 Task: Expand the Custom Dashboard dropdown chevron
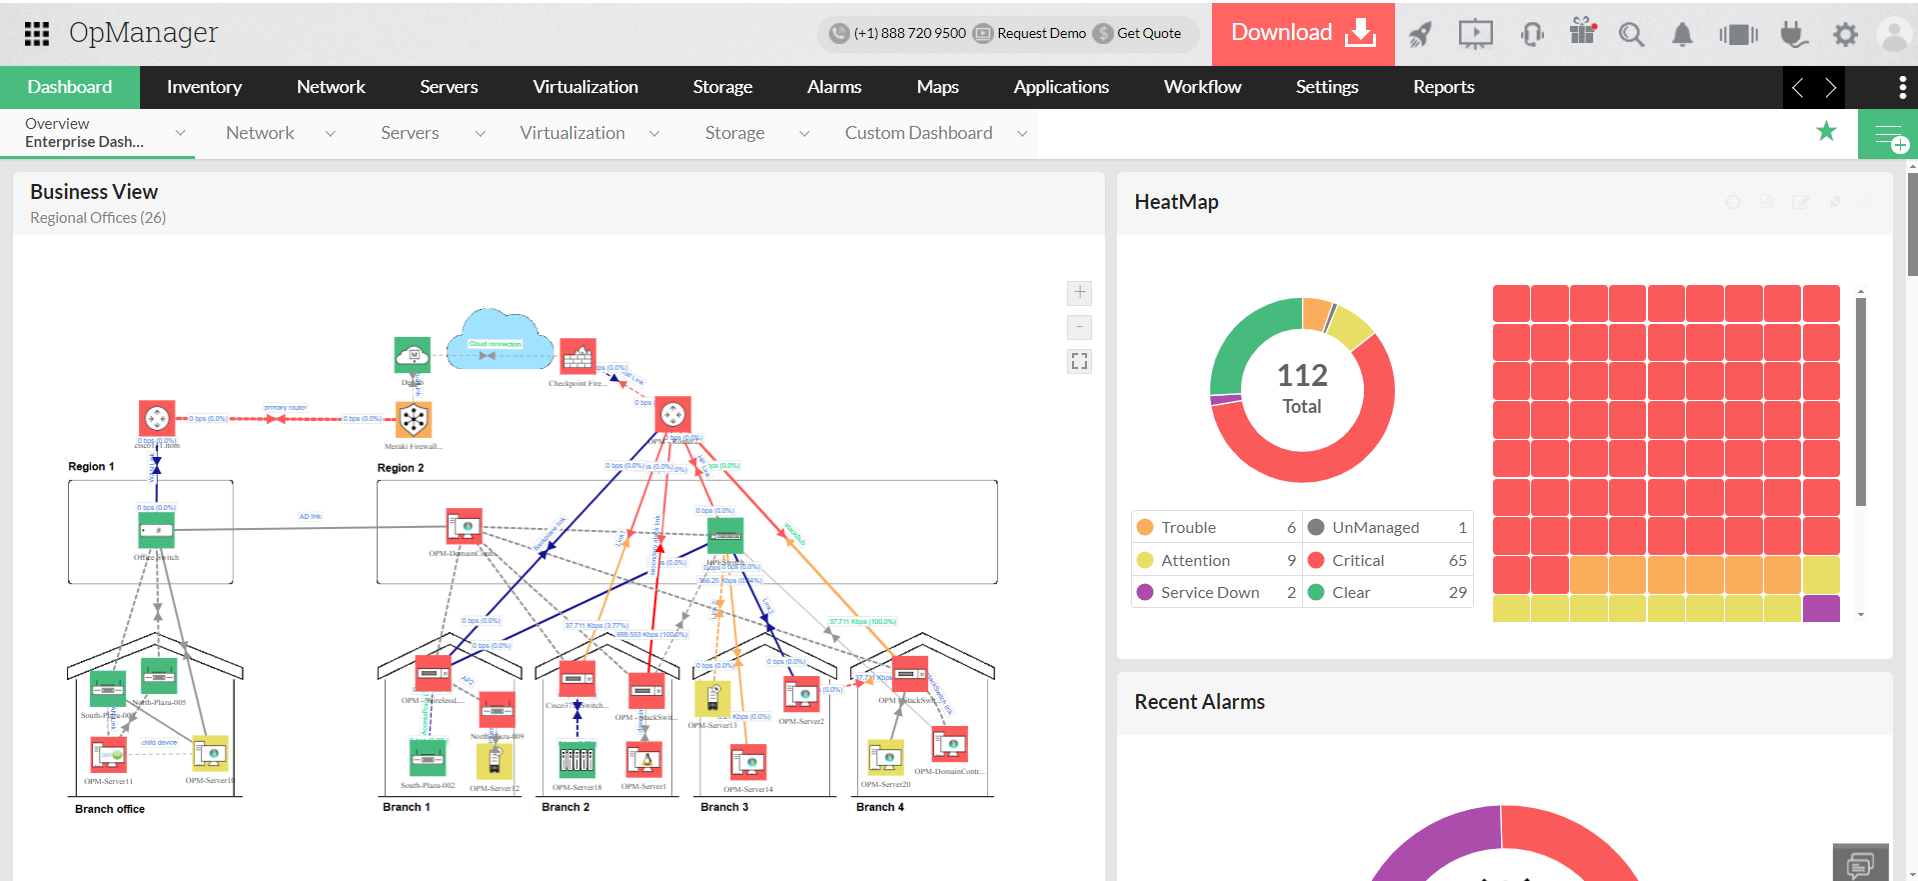point(1022,134)
